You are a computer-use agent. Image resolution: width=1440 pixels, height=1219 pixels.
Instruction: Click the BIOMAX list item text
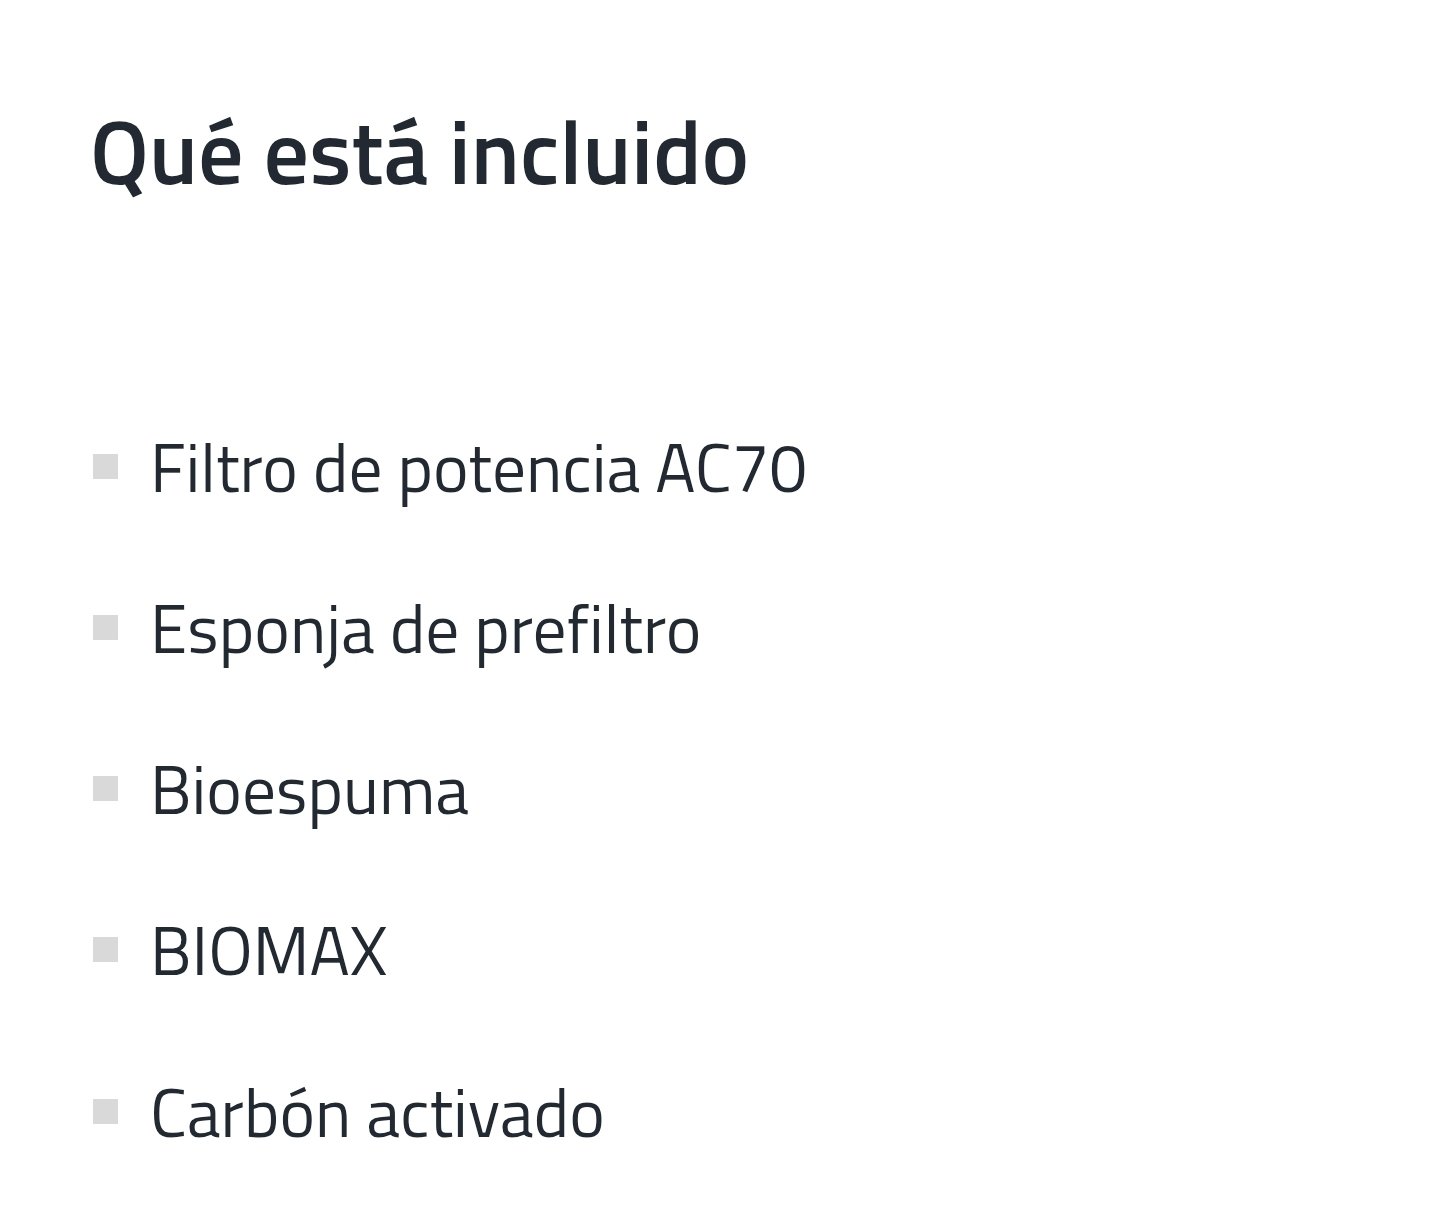(x=269, y=952)
